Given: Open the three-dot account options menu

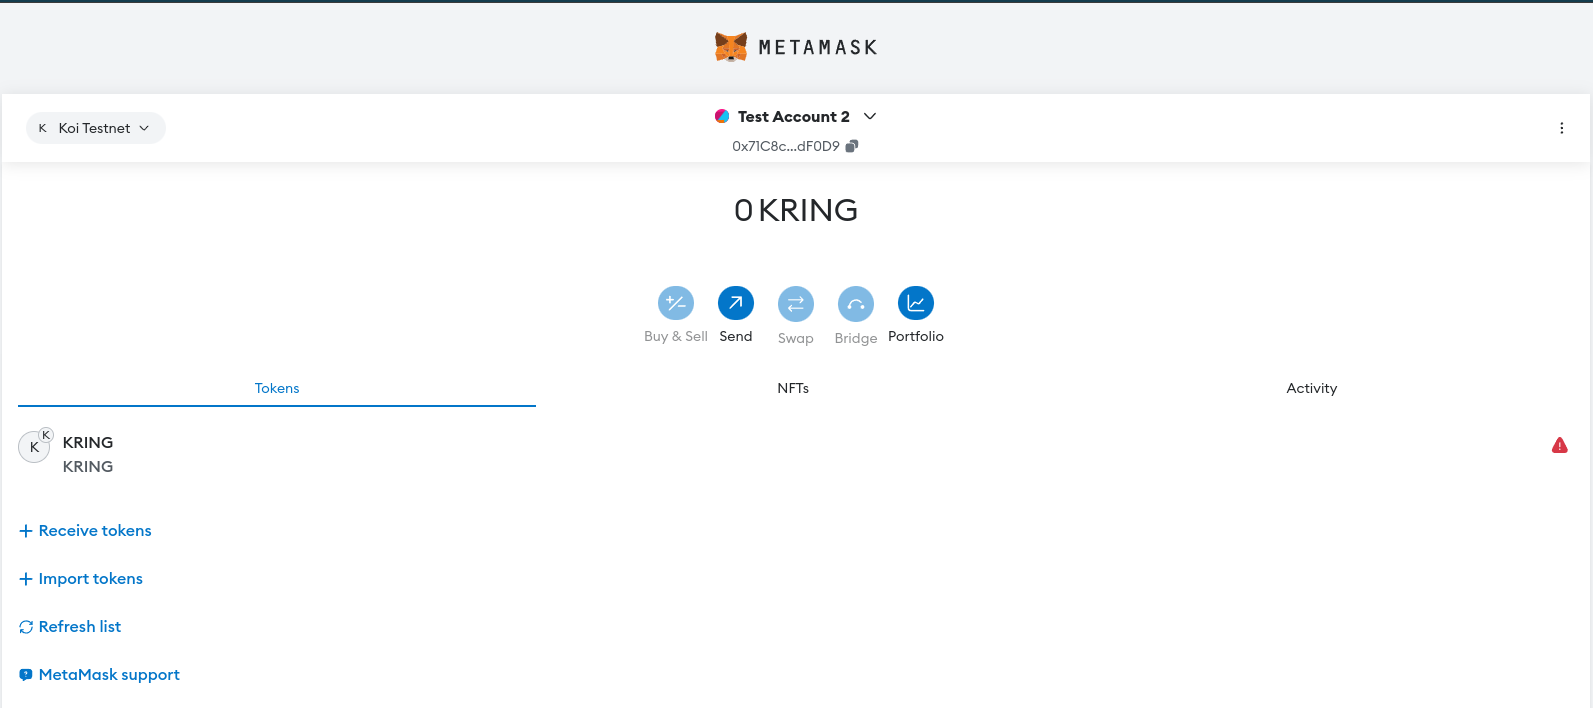Looking at the screenshot, I should tap(1561, 128).
